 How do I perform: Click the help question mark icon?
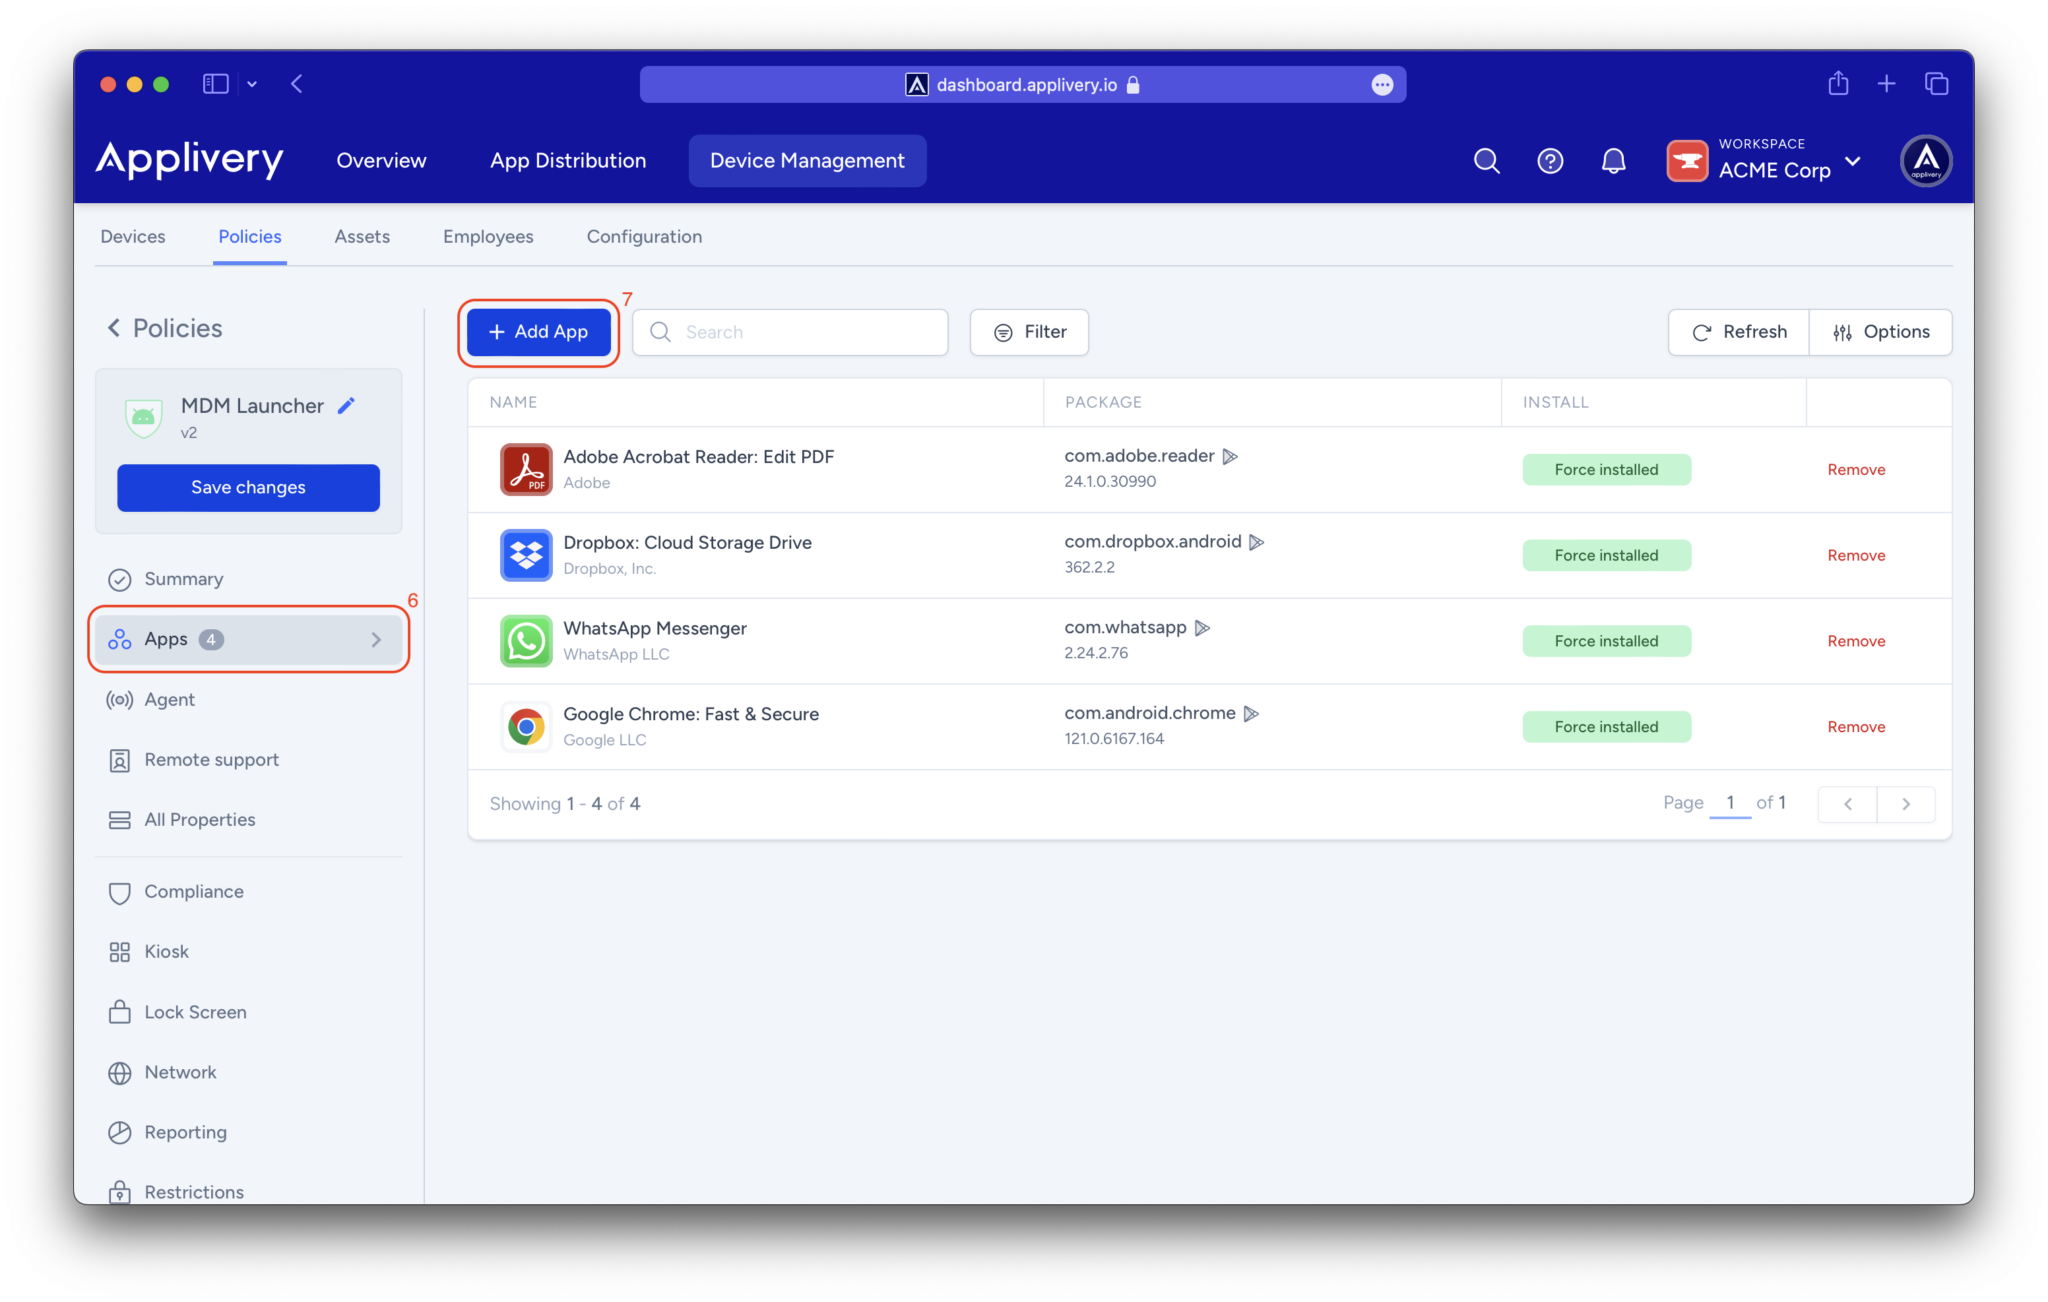[x=1549, y=160]
